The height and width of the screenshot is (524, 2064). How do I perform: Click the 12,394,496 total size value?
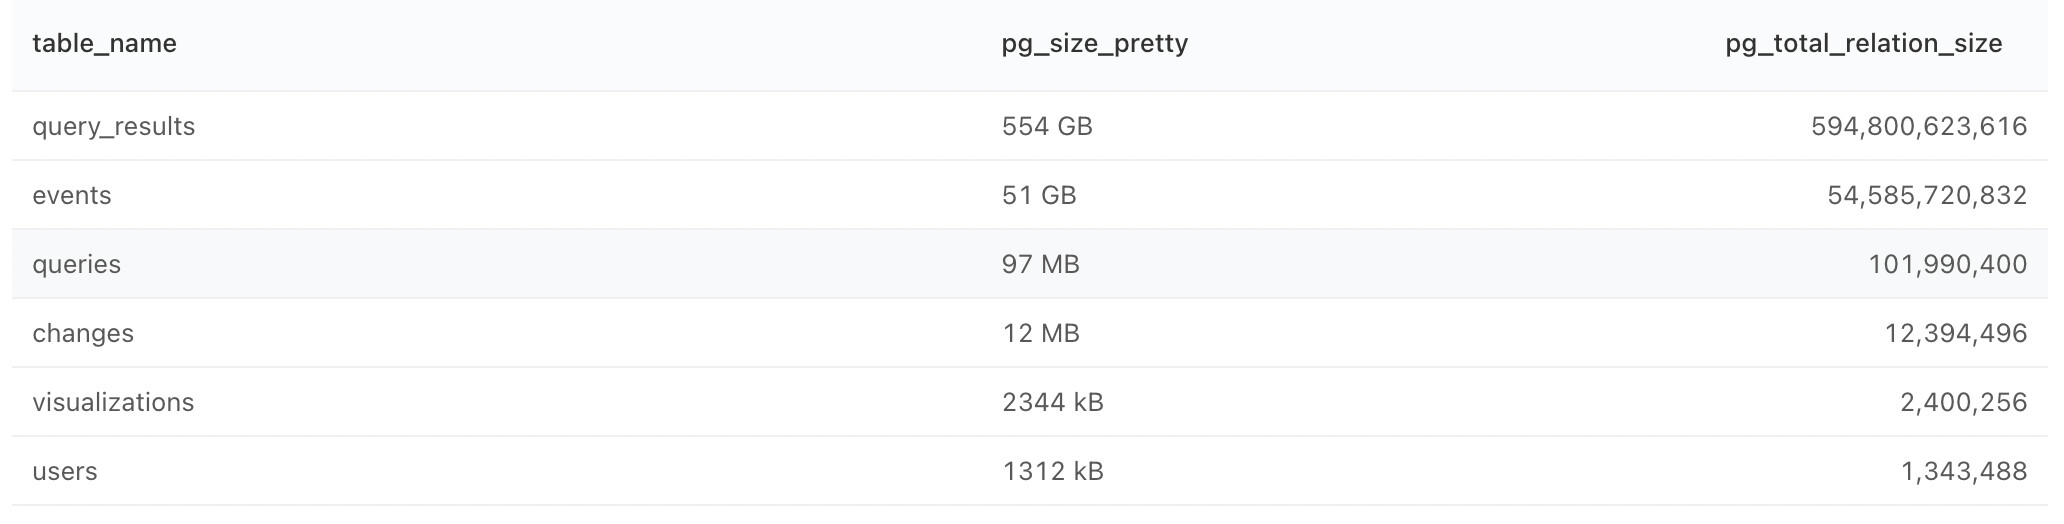[1956, 334]
